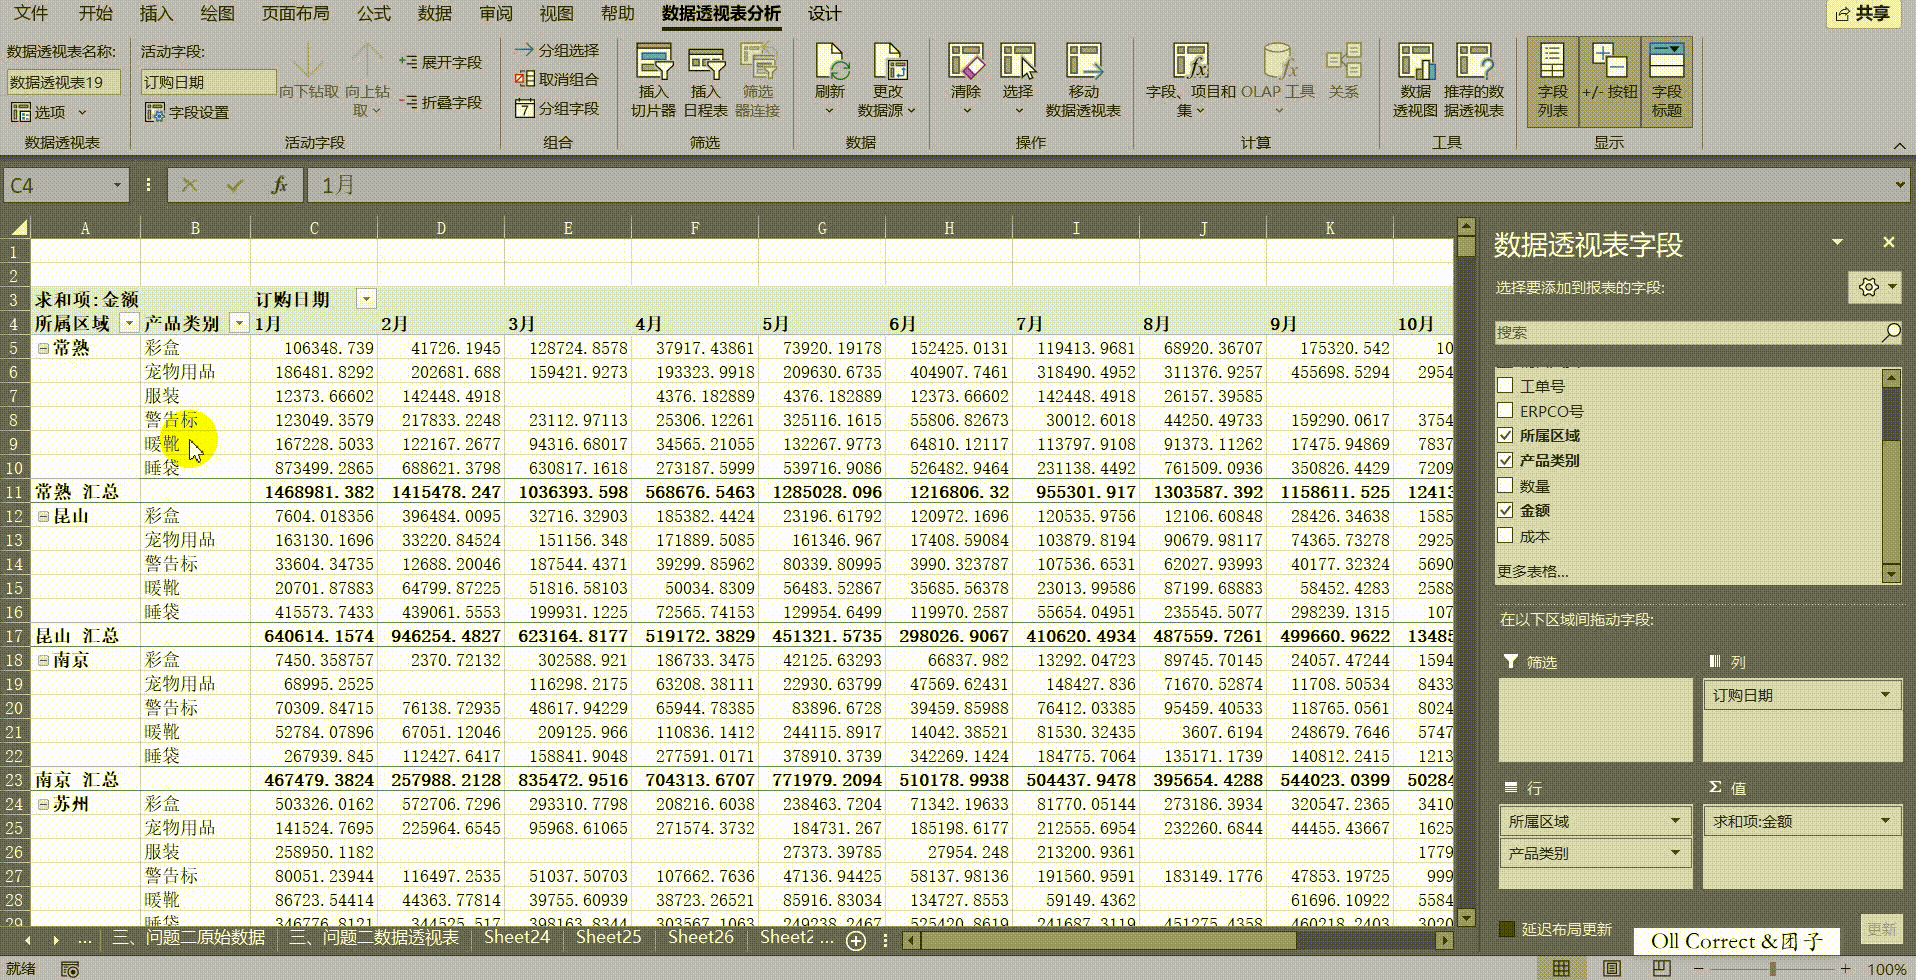
Task: Toggle Field Headers (字段标题) display
Action: point(1666,82)
